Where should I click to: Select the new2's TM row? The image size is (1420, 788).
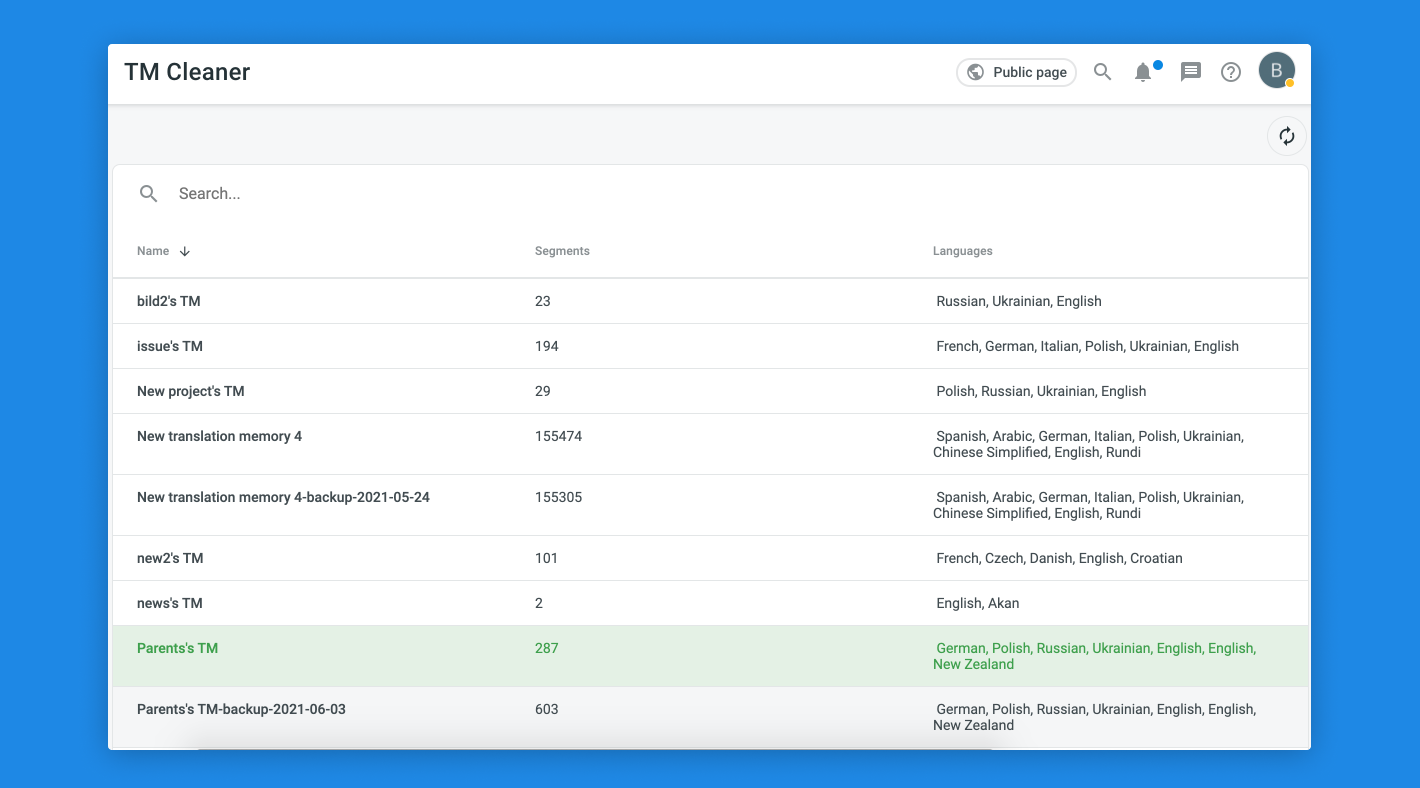pyautogui.click(x=710, y=558)
